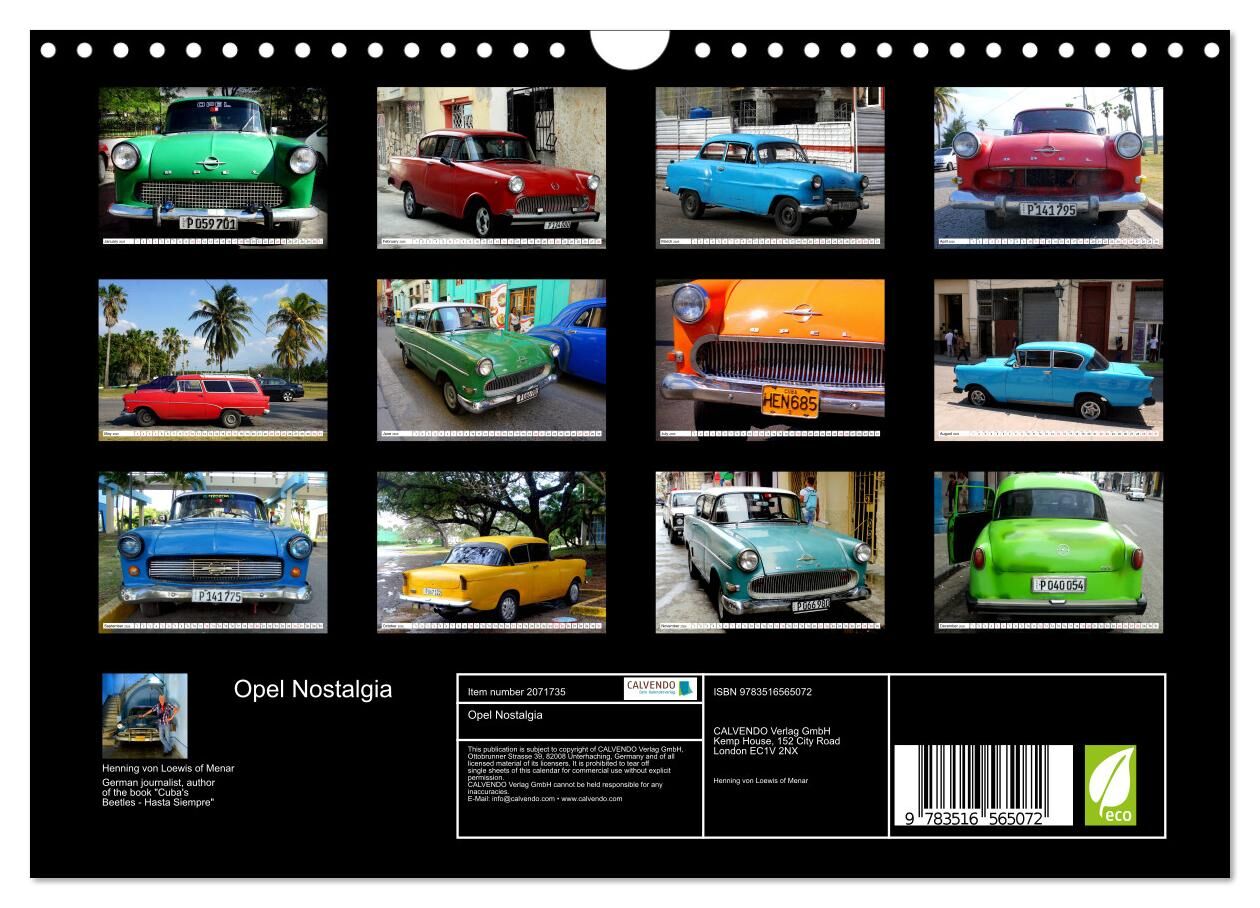Select the March blue Opel side photo
Screen dimensions: 1260x908
coord(770,162)
